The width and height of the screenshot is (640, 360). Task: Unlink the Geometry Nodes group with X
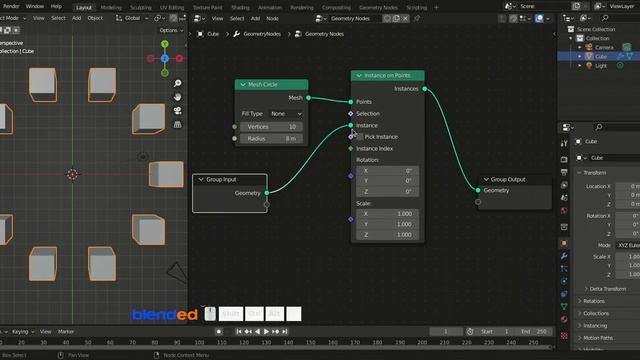pos(405,18)
